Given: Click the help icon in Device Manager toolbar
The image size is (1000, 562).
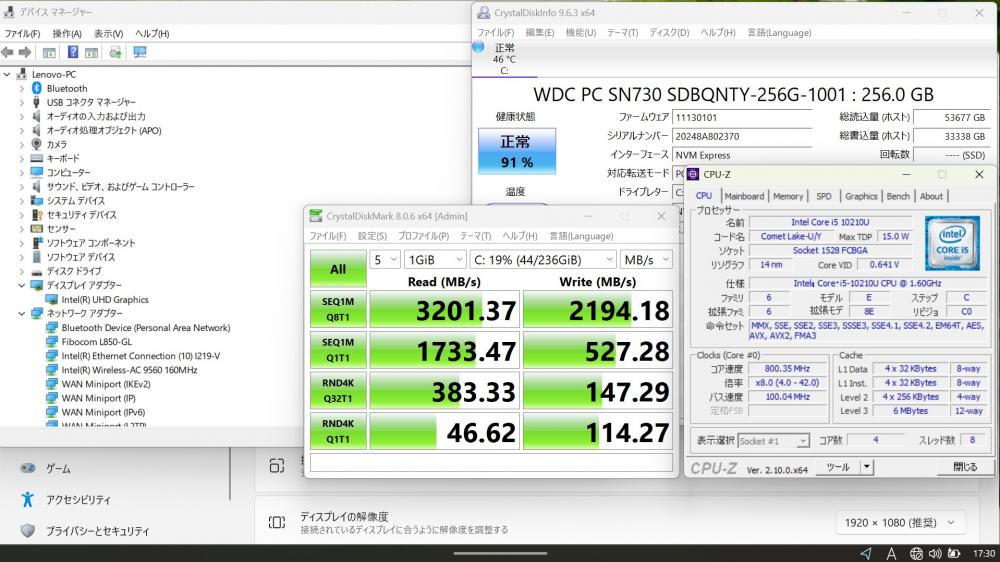Looking at the screenshot, I should [73, 52].
